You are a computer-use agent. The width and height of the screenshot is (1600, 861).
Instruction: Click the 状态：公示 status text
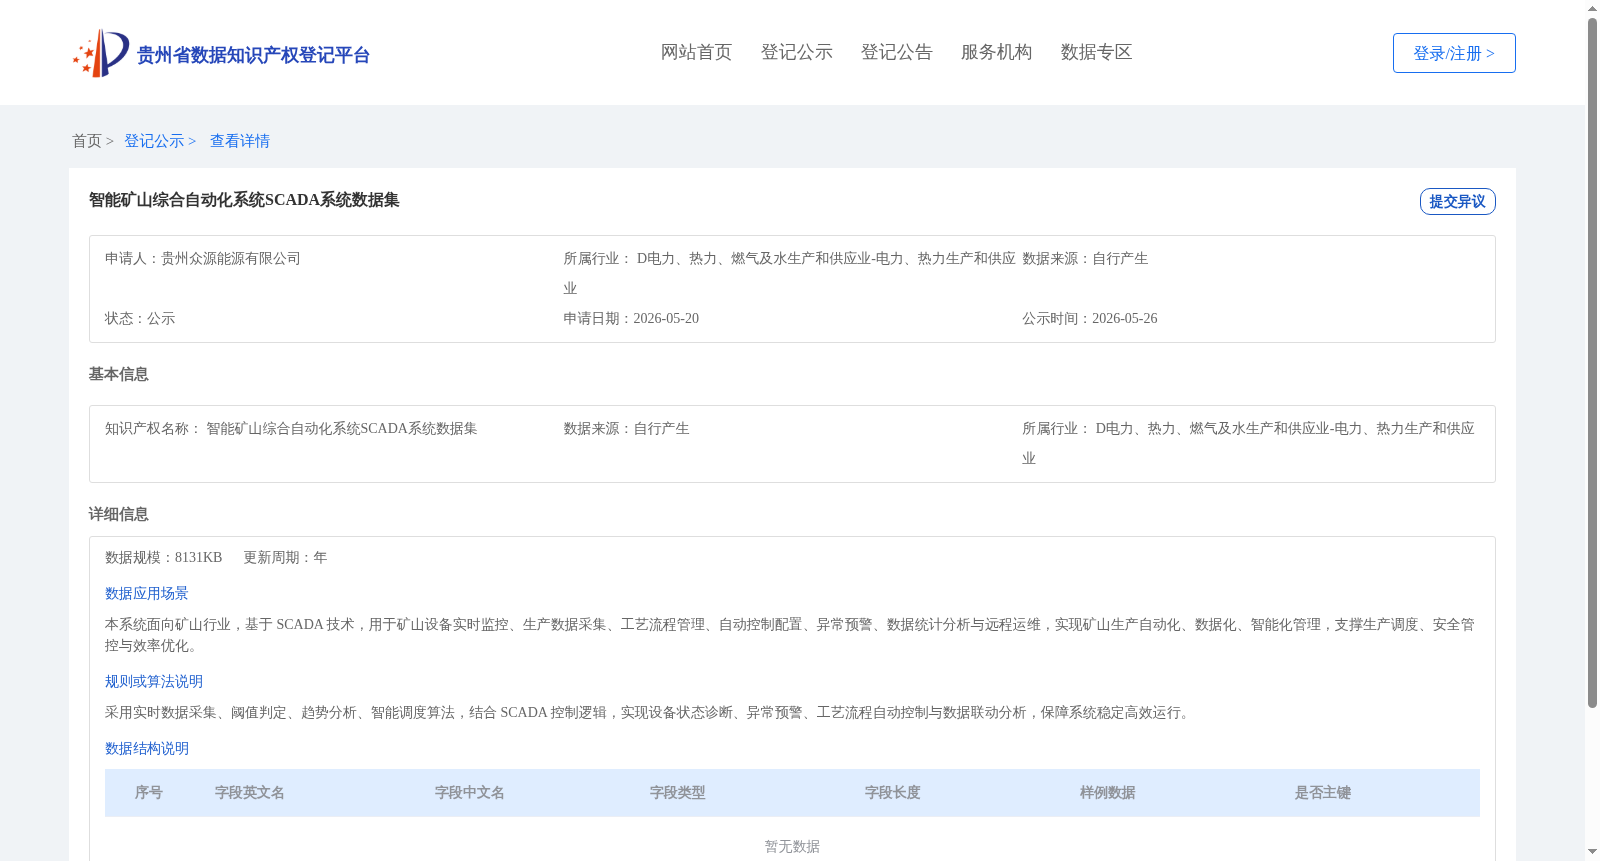140,318
